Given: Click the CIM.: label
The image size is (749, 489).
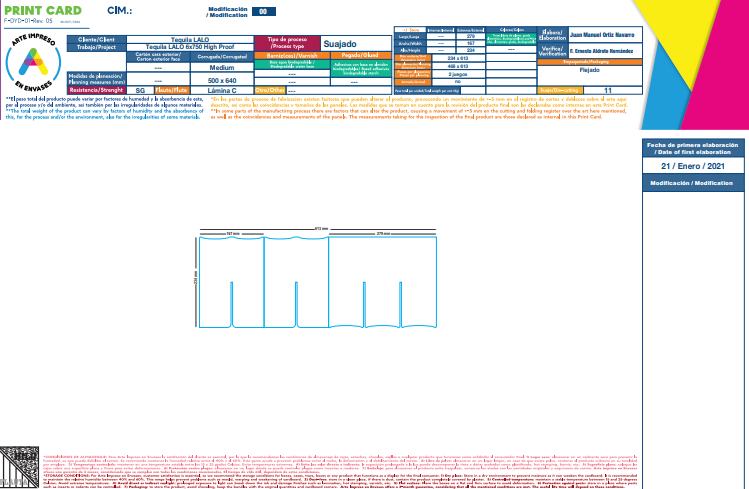Looking at the screenshot, I should click(119, 11).
